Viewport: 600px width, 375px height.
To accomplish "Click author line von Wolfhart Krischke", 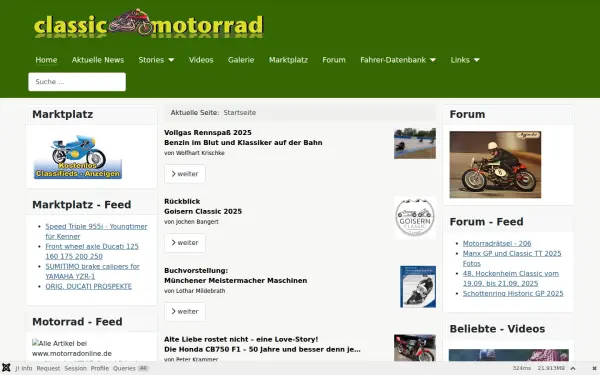I will tap(194, 153).
